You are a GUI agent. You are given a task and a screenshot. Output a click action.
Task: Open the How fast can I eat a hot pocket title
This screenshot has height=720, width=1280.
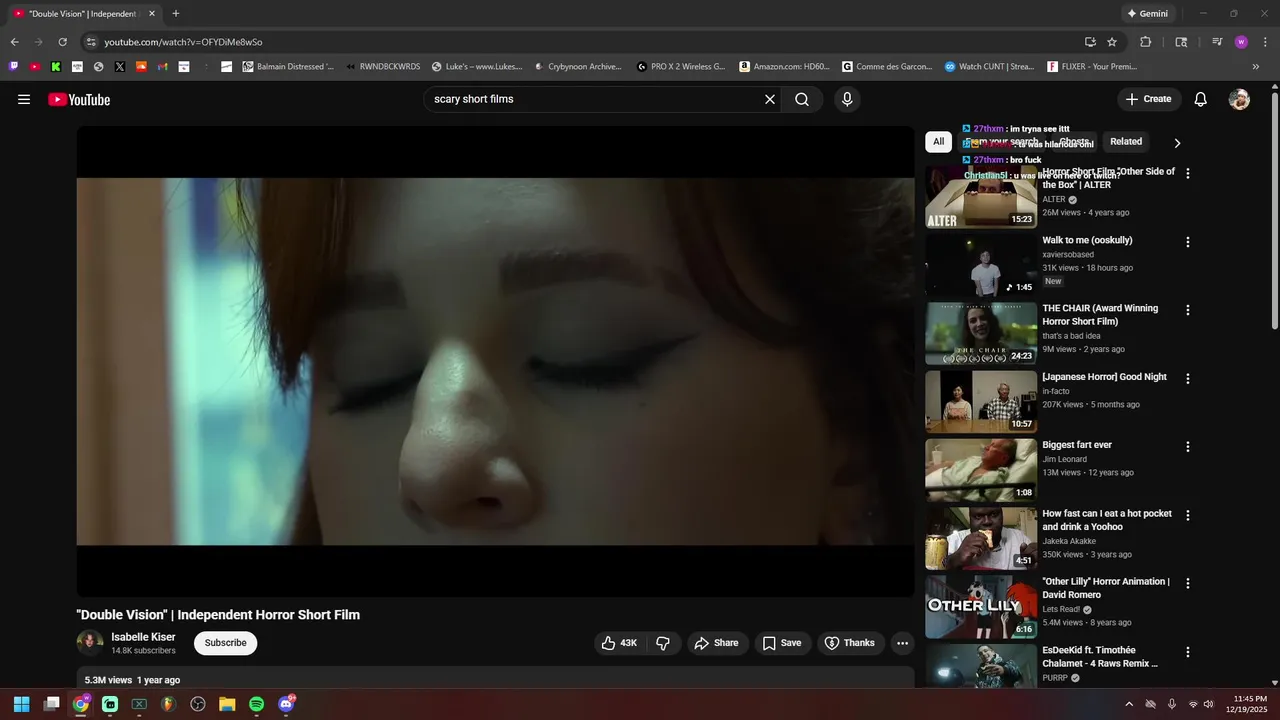coord(1107,520)
